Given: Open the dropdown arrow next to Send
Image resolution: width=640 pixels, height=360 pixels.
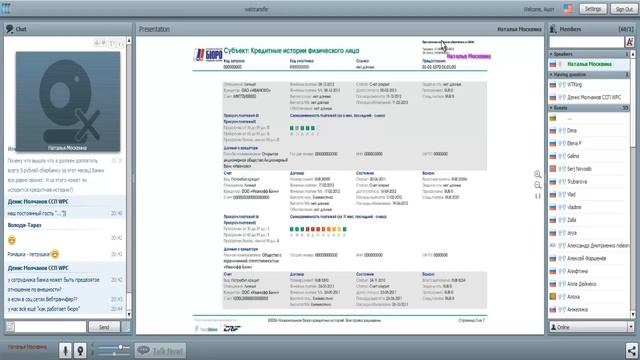Looking at the screenshot, I should tap(126, 327).
